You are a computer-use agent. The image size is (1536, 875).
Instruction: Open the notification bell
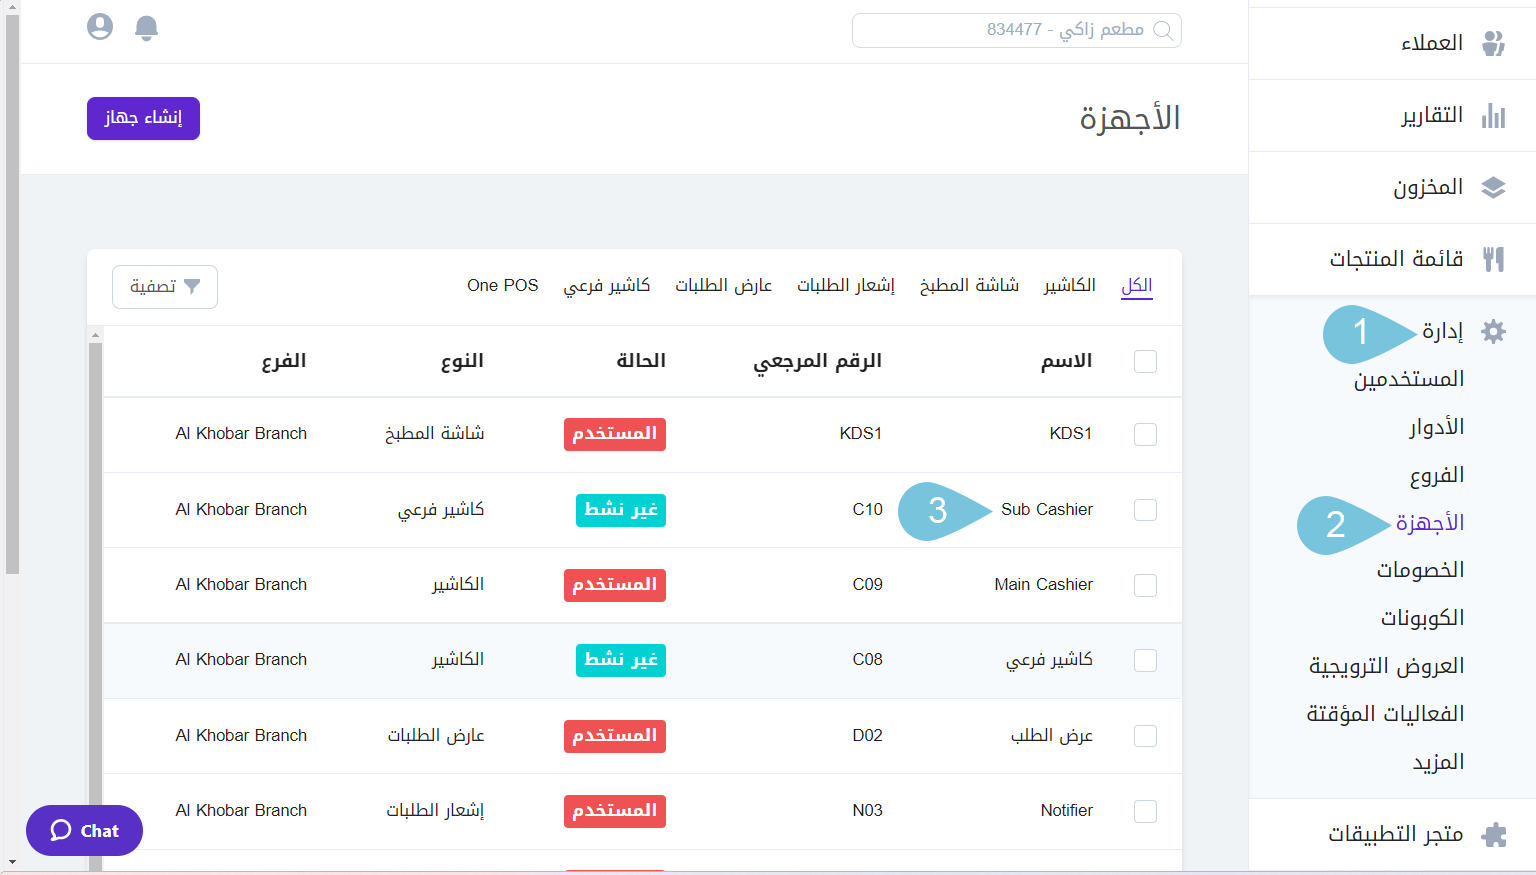coord(146,27)
